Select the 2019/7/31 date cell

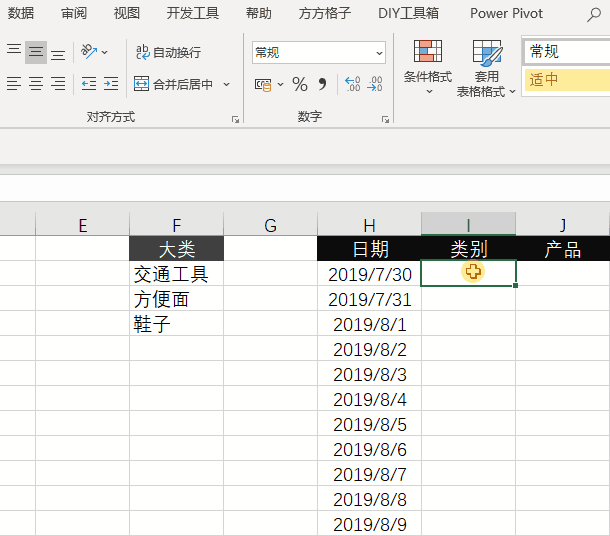[x=369, y=298]
